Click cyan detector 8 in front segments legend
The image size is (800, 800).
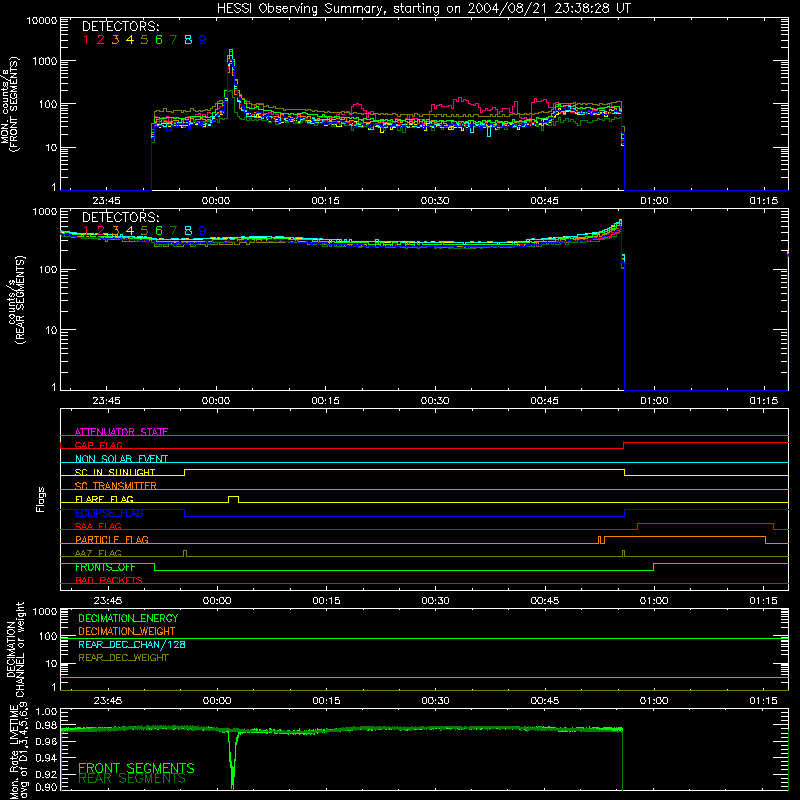tap(188, 40)
